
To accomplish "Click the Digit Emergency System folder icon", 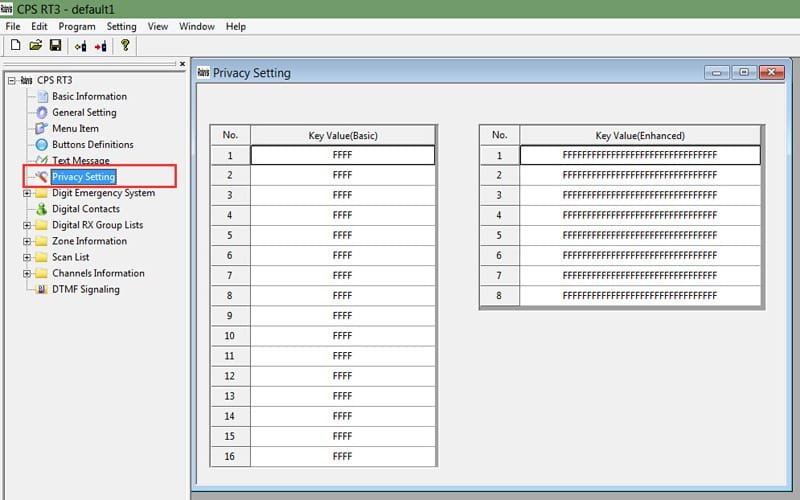I will (42, 193).
